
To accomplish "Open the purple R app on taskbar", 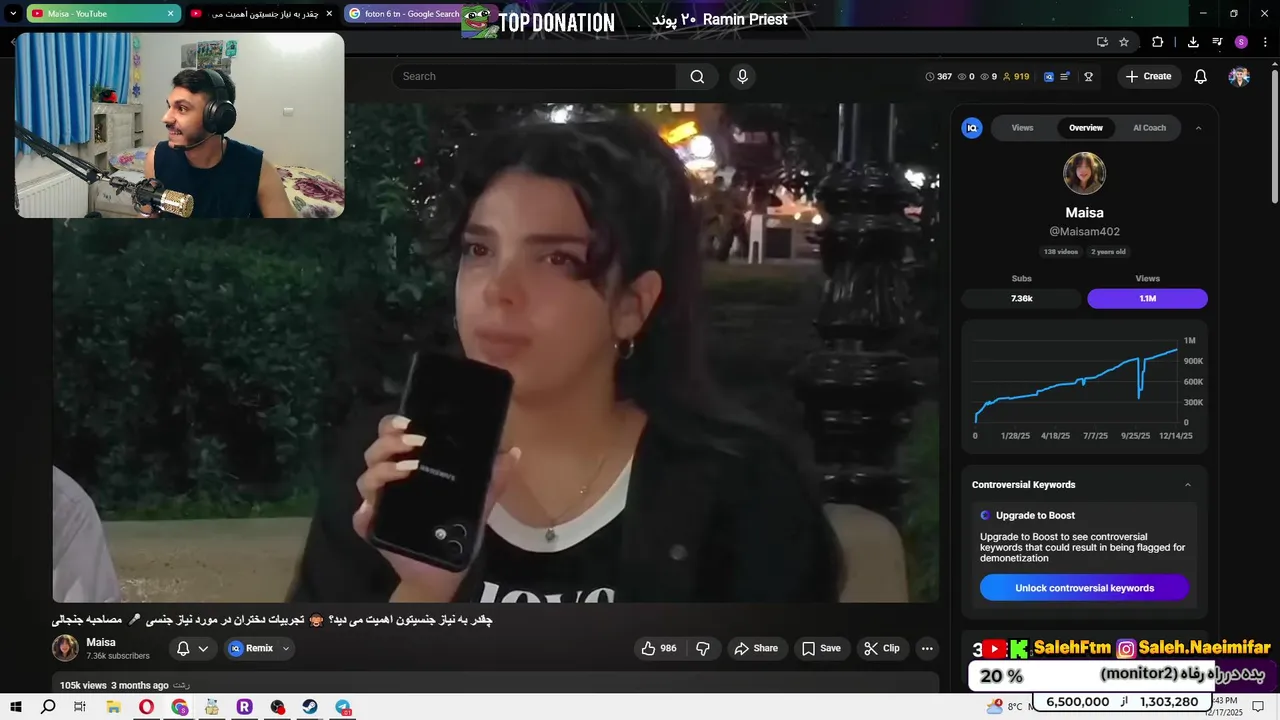I will (244, 707).
